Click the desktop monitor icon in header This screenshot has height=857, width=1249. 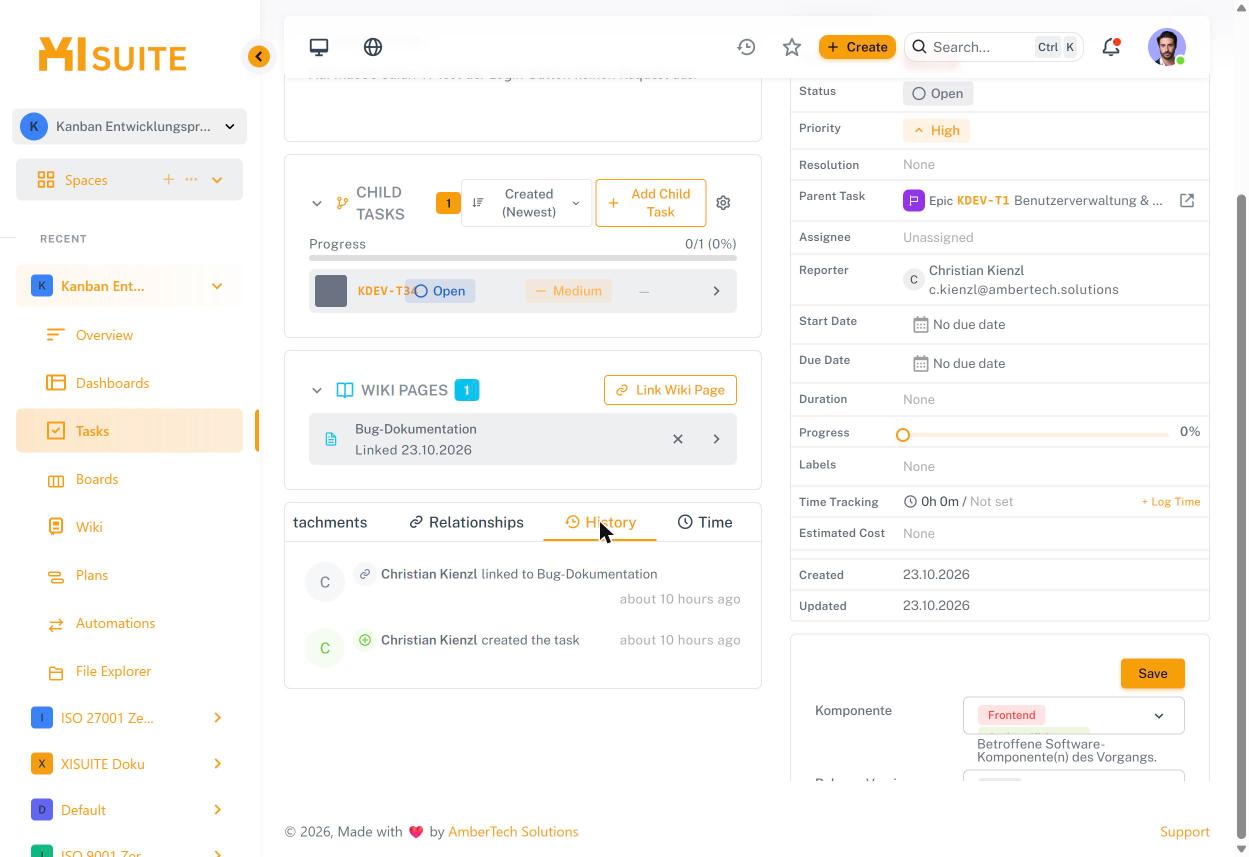click(x=319, y=47)
